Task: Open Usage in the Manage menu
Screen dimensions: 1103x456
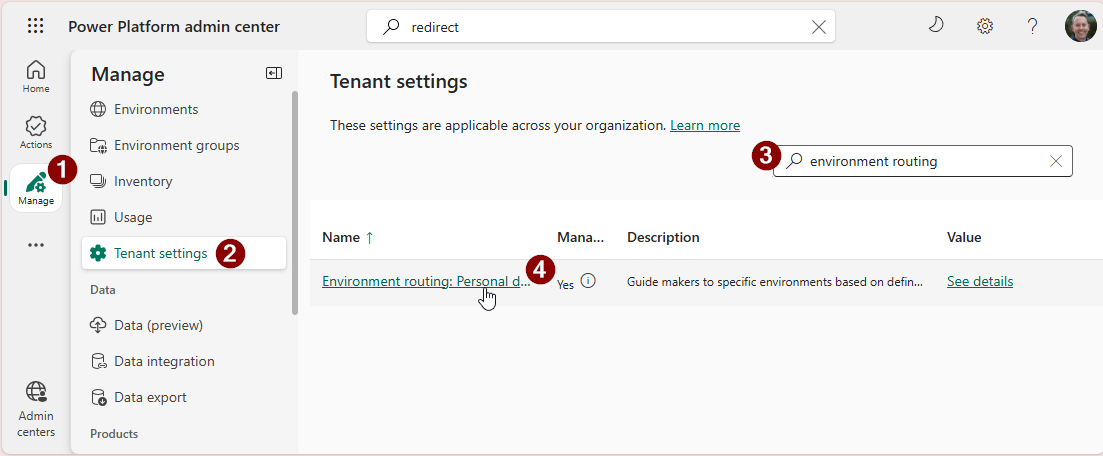Action: pos(133,217)
